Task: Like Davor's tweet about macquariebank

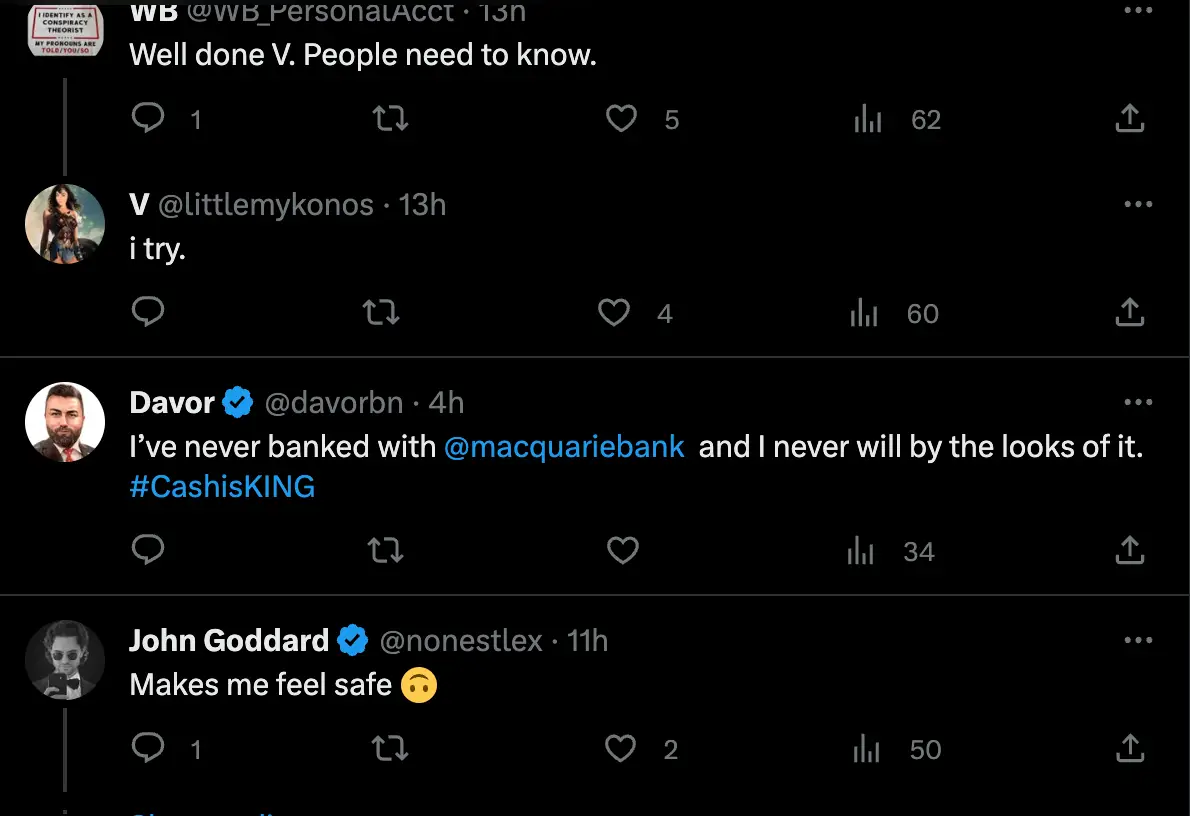Action: pos(623,550)
